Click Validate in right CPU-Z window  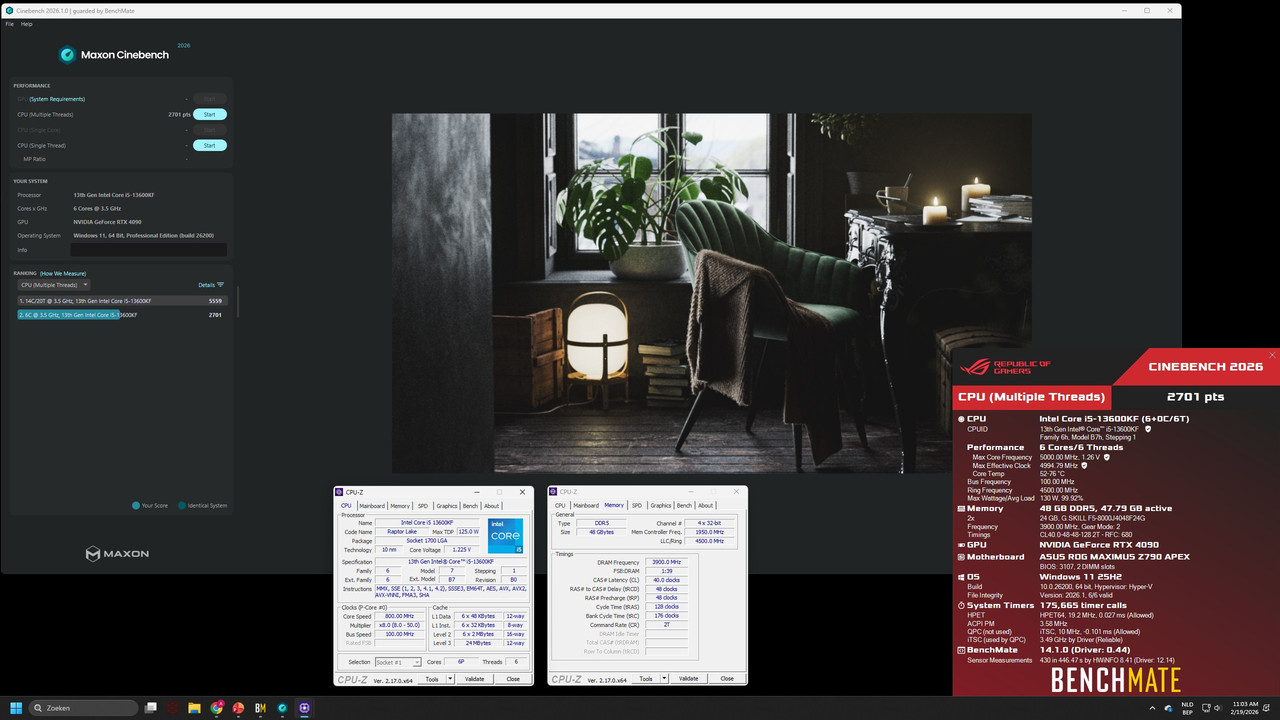coord(689,679)
